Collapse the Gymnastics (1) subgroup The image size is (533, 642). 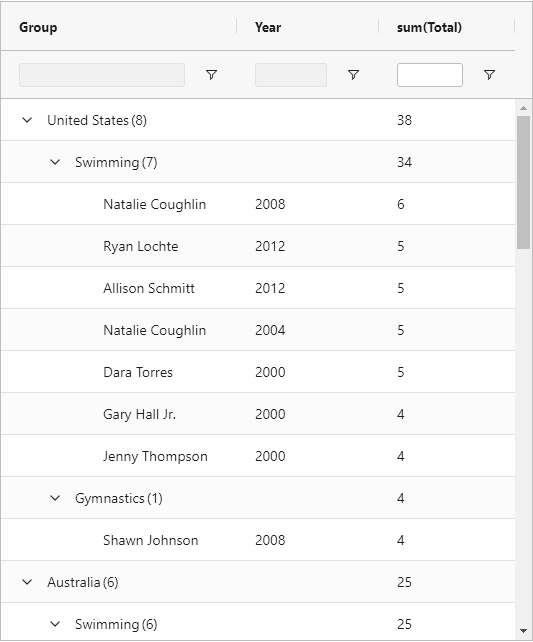tap(55, 498)
